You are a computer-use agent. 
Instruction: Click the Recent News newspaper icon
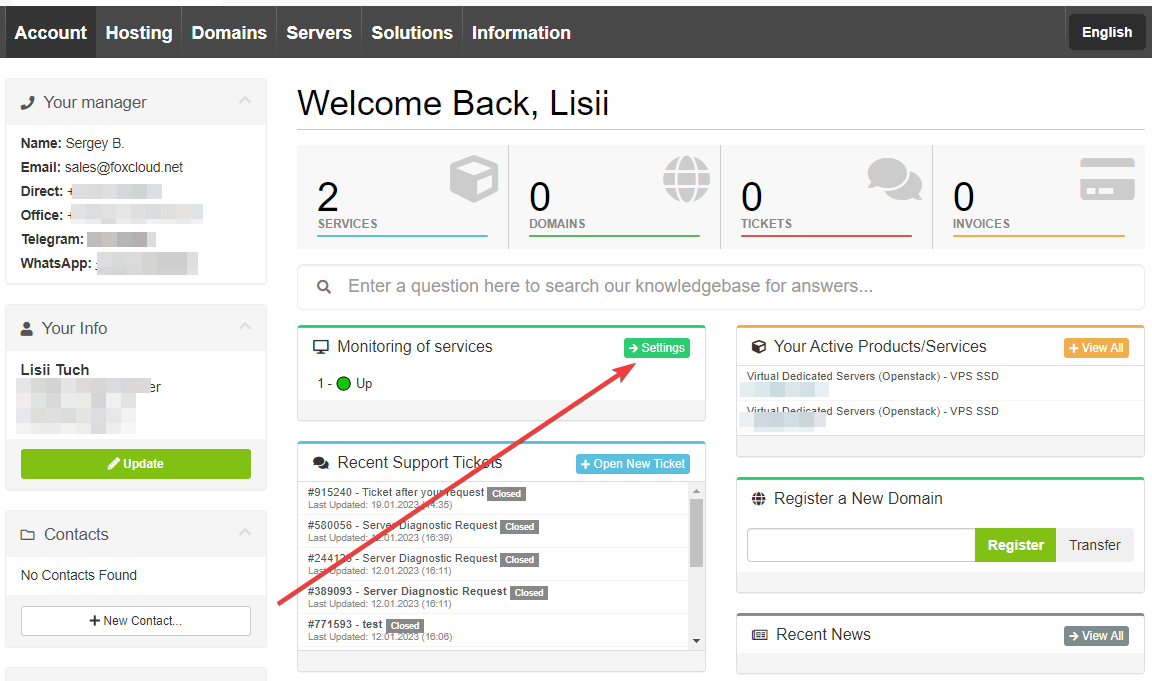pyautogui.click(x=759, y=635)
